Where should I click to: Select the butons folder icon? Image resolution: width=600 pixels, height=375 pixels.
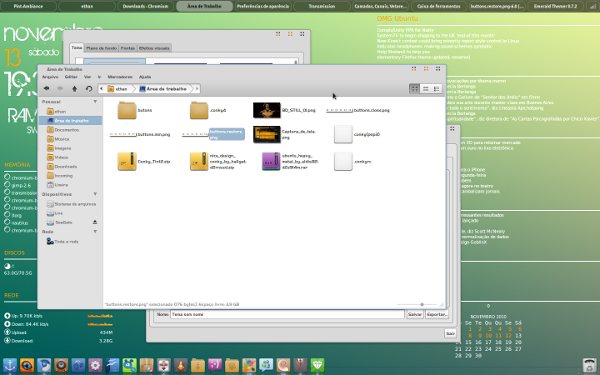tap(127, 110)
